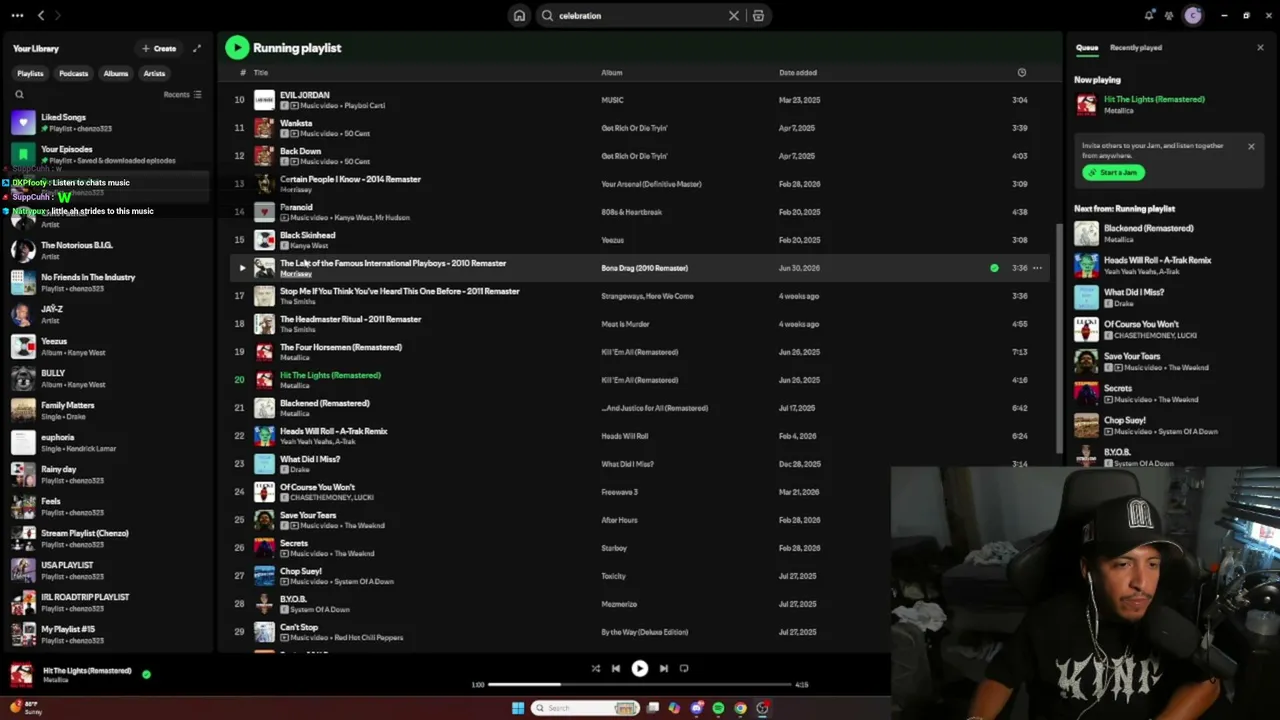Open the three-dot app menu

point(17,15)
